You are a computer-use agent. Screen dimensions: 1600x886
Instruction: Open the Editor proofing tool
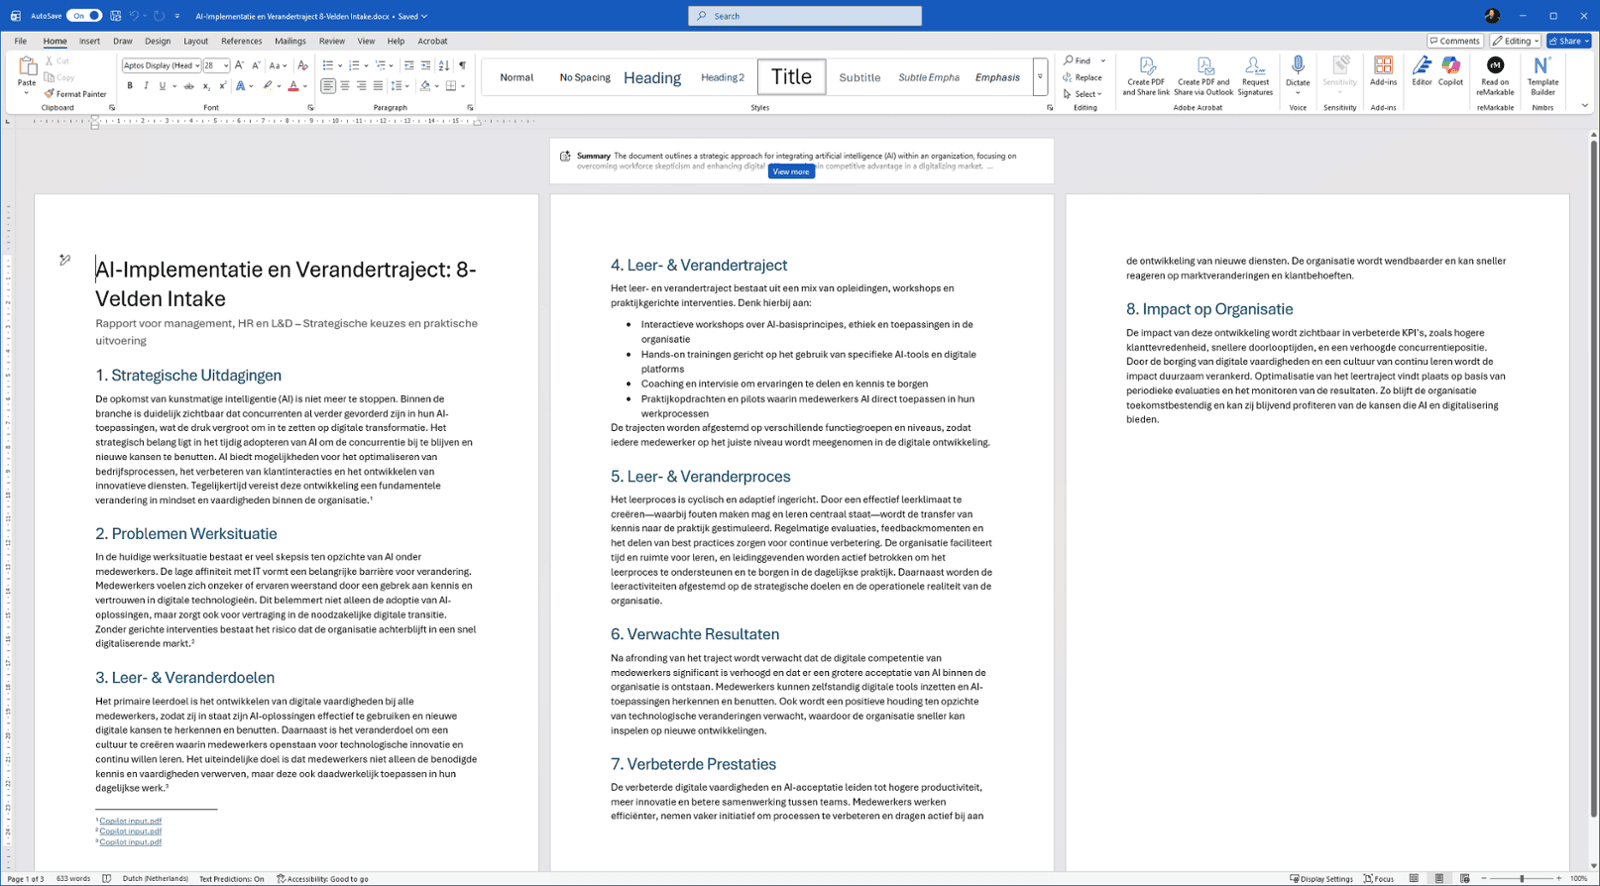[x=1421, y=71]
